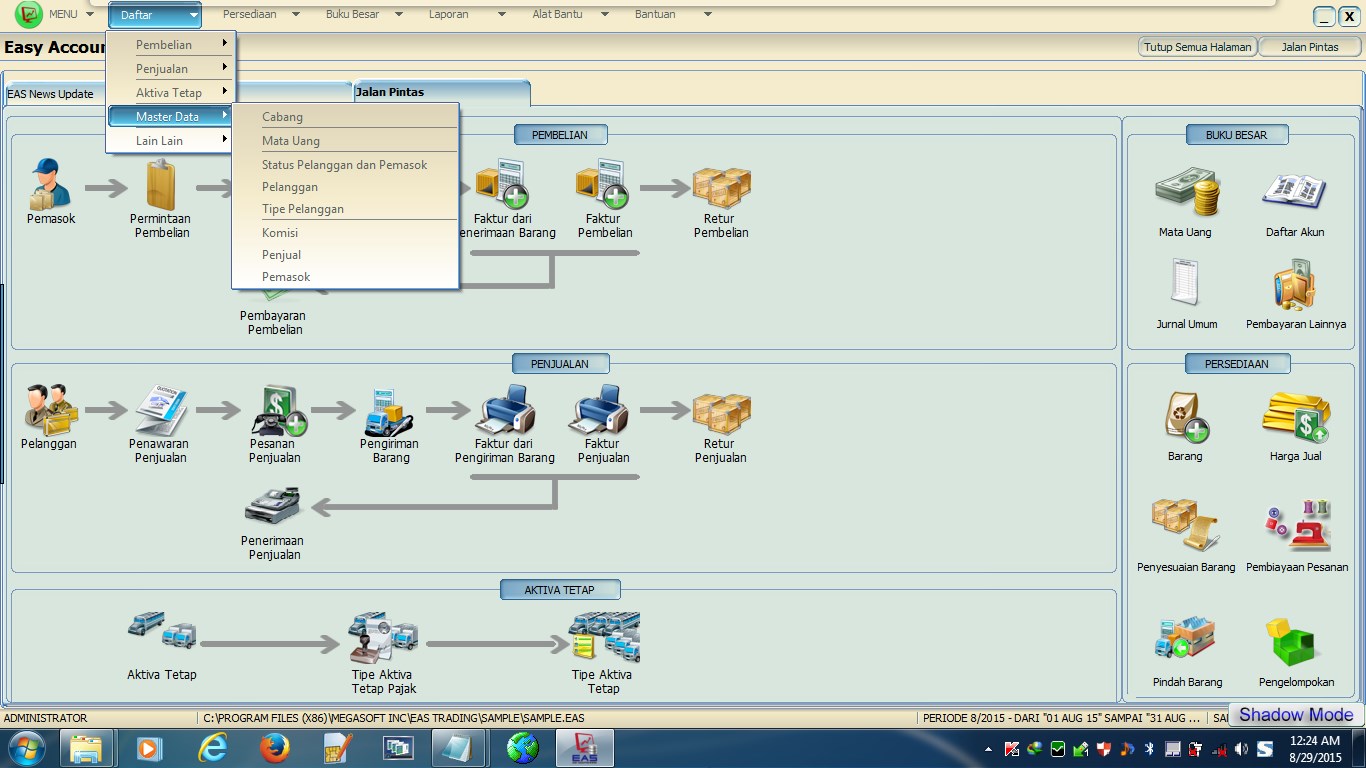Screen dimensions: 1366x768
Task: Open Barang sack icon in Persediaan
Action: coord(1187,416)
